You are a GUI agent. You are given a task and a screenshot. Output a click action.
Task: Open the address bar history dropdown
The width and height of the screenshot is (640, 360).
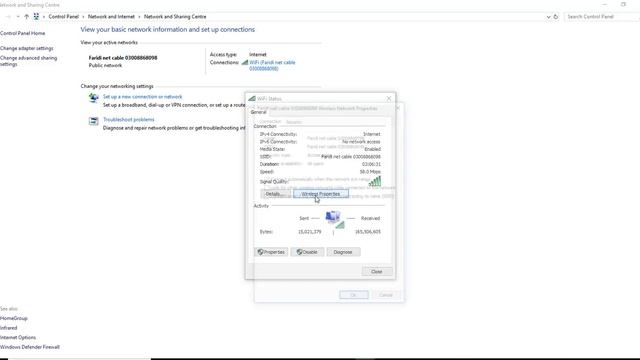[x=548, y=17]
